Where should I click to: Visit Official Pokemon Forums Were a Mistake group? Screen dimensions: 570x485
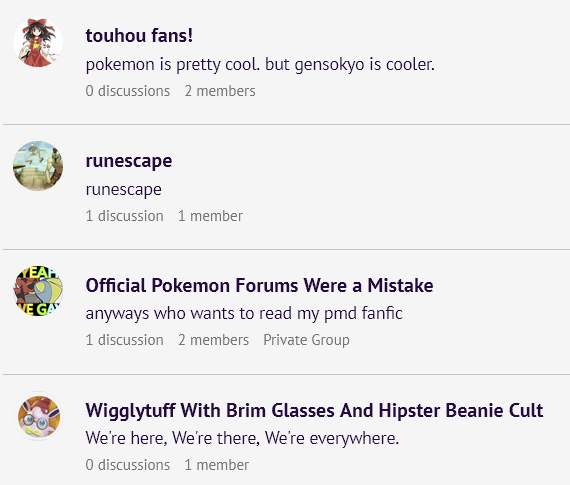click(259, 285)
